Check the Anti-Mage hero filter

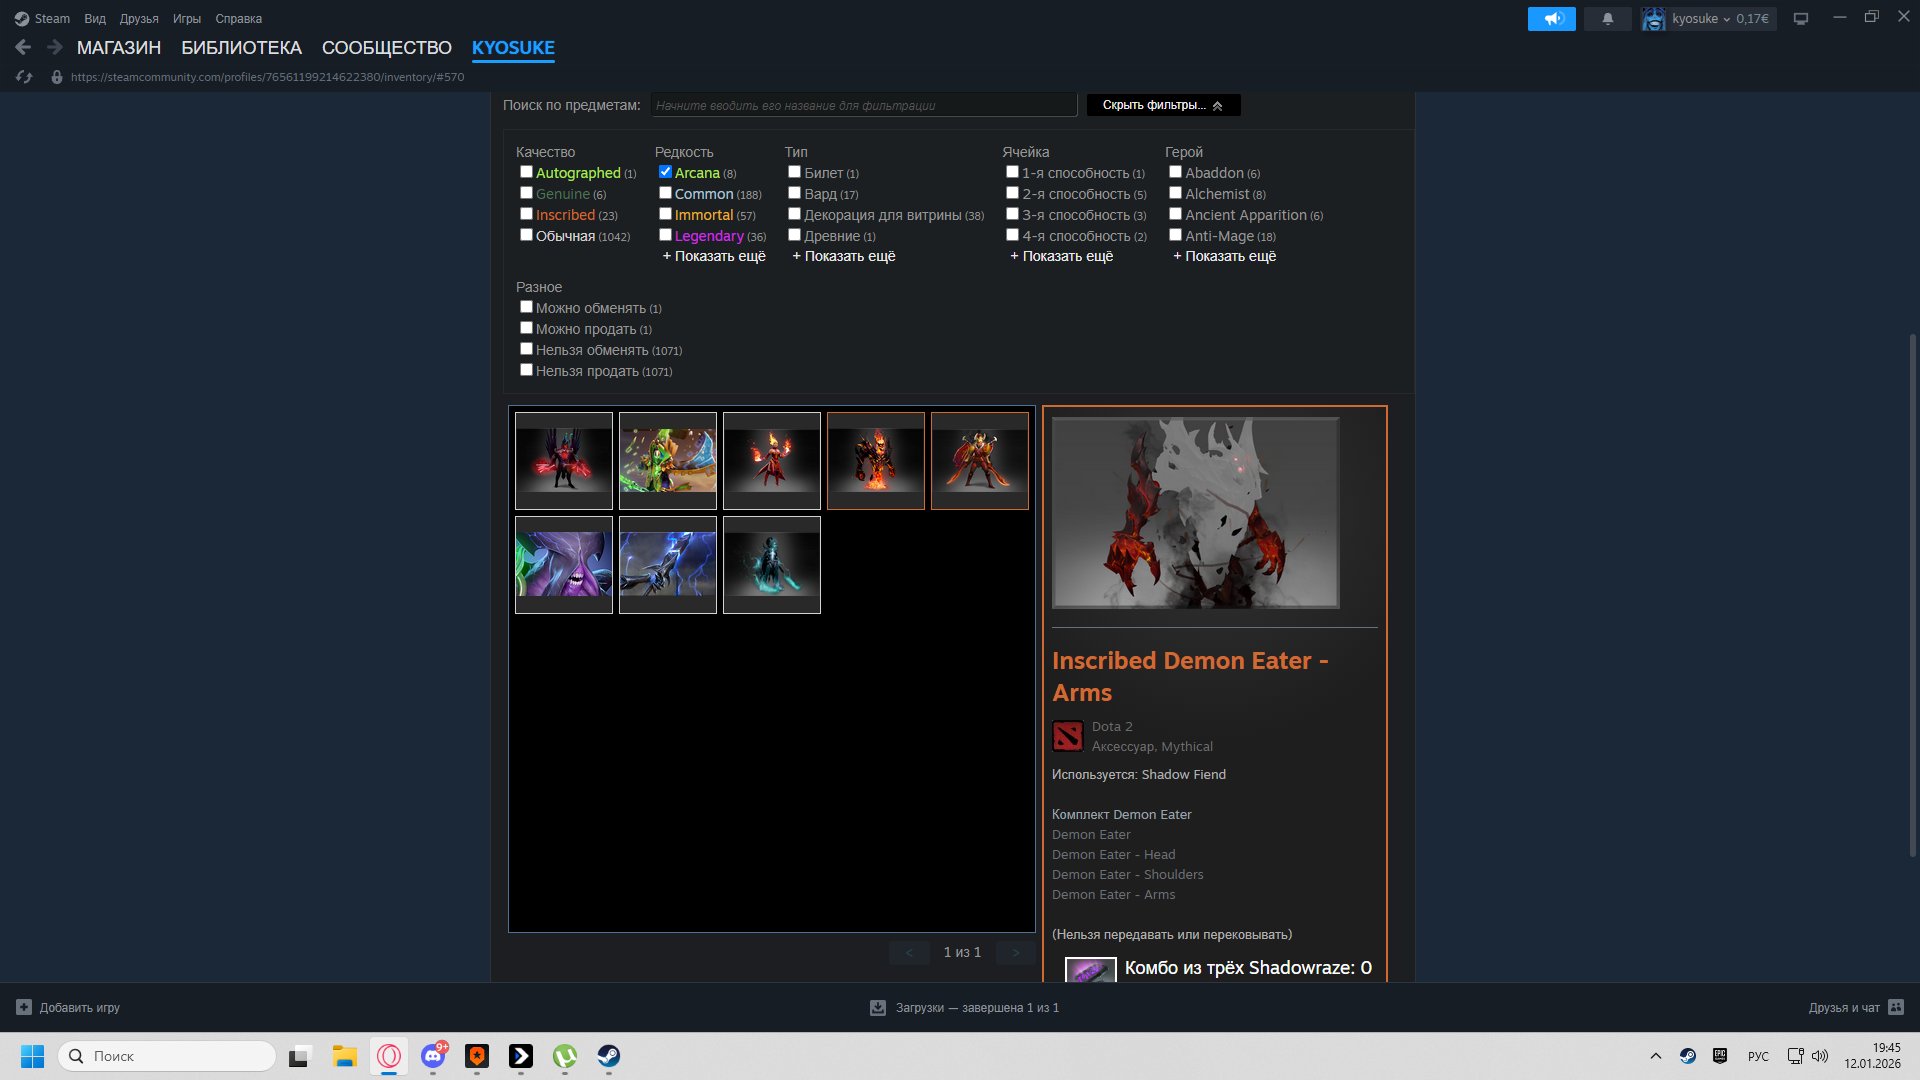(x=1175, y=235)
